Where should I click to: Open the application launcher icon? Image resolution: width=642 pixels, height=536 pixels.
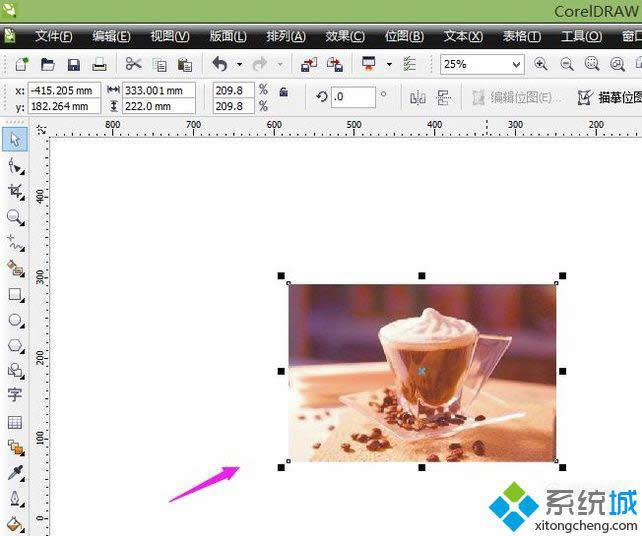(368, 64)
